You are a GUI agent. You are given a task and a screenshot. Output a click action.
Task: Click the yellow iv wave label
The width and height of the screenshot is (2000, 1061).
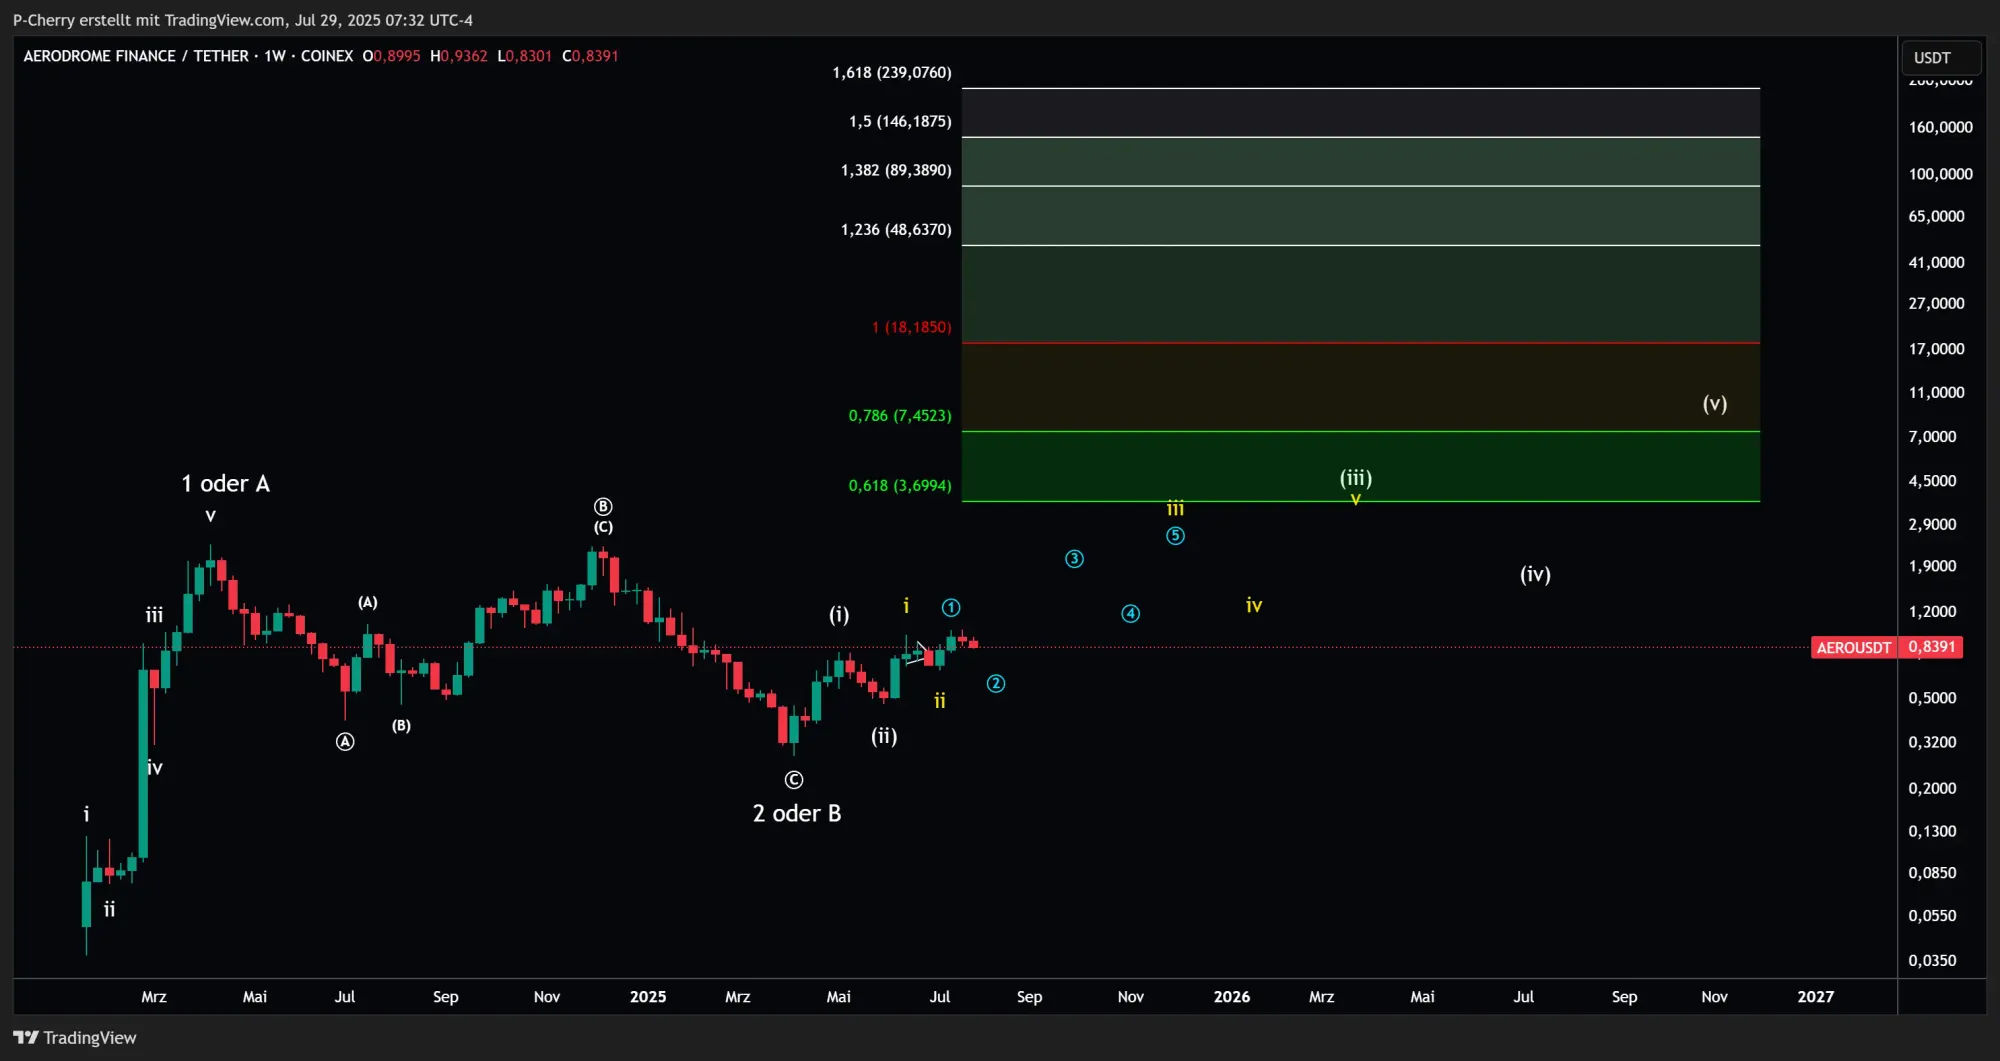coord(1254,605)
